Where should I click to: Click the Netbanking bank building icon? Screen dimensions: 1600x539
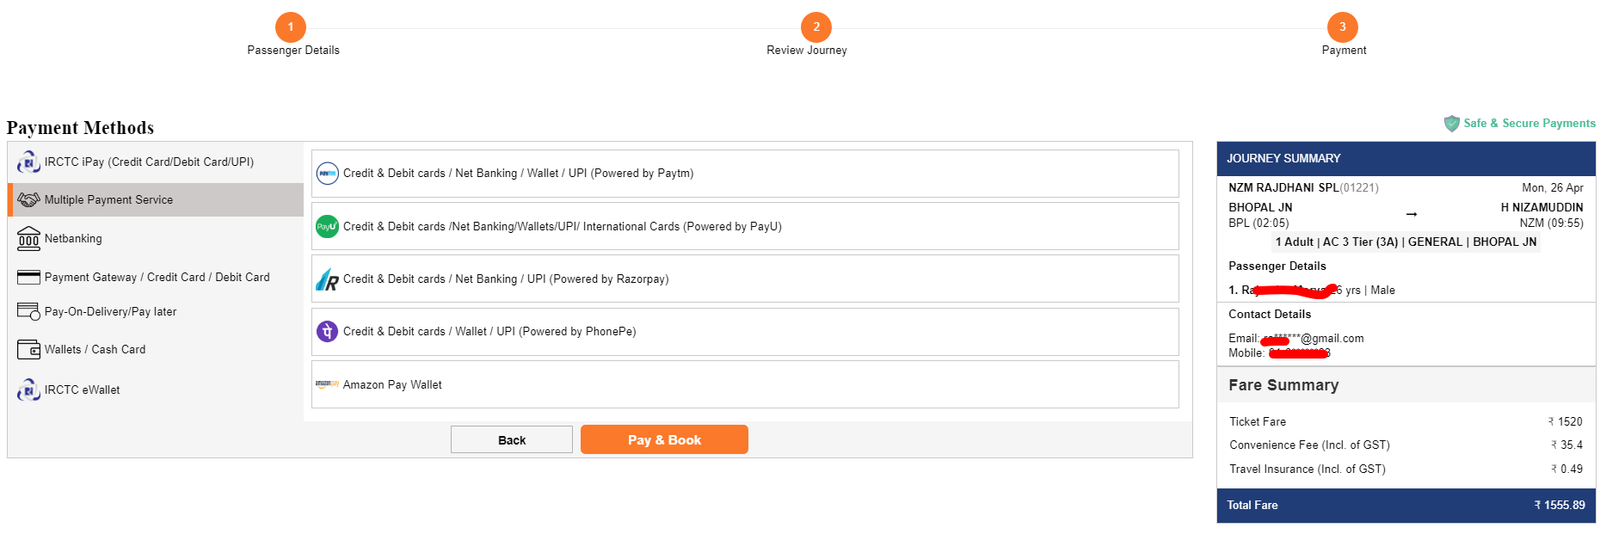pyautogui.click(x=28, y=238)
